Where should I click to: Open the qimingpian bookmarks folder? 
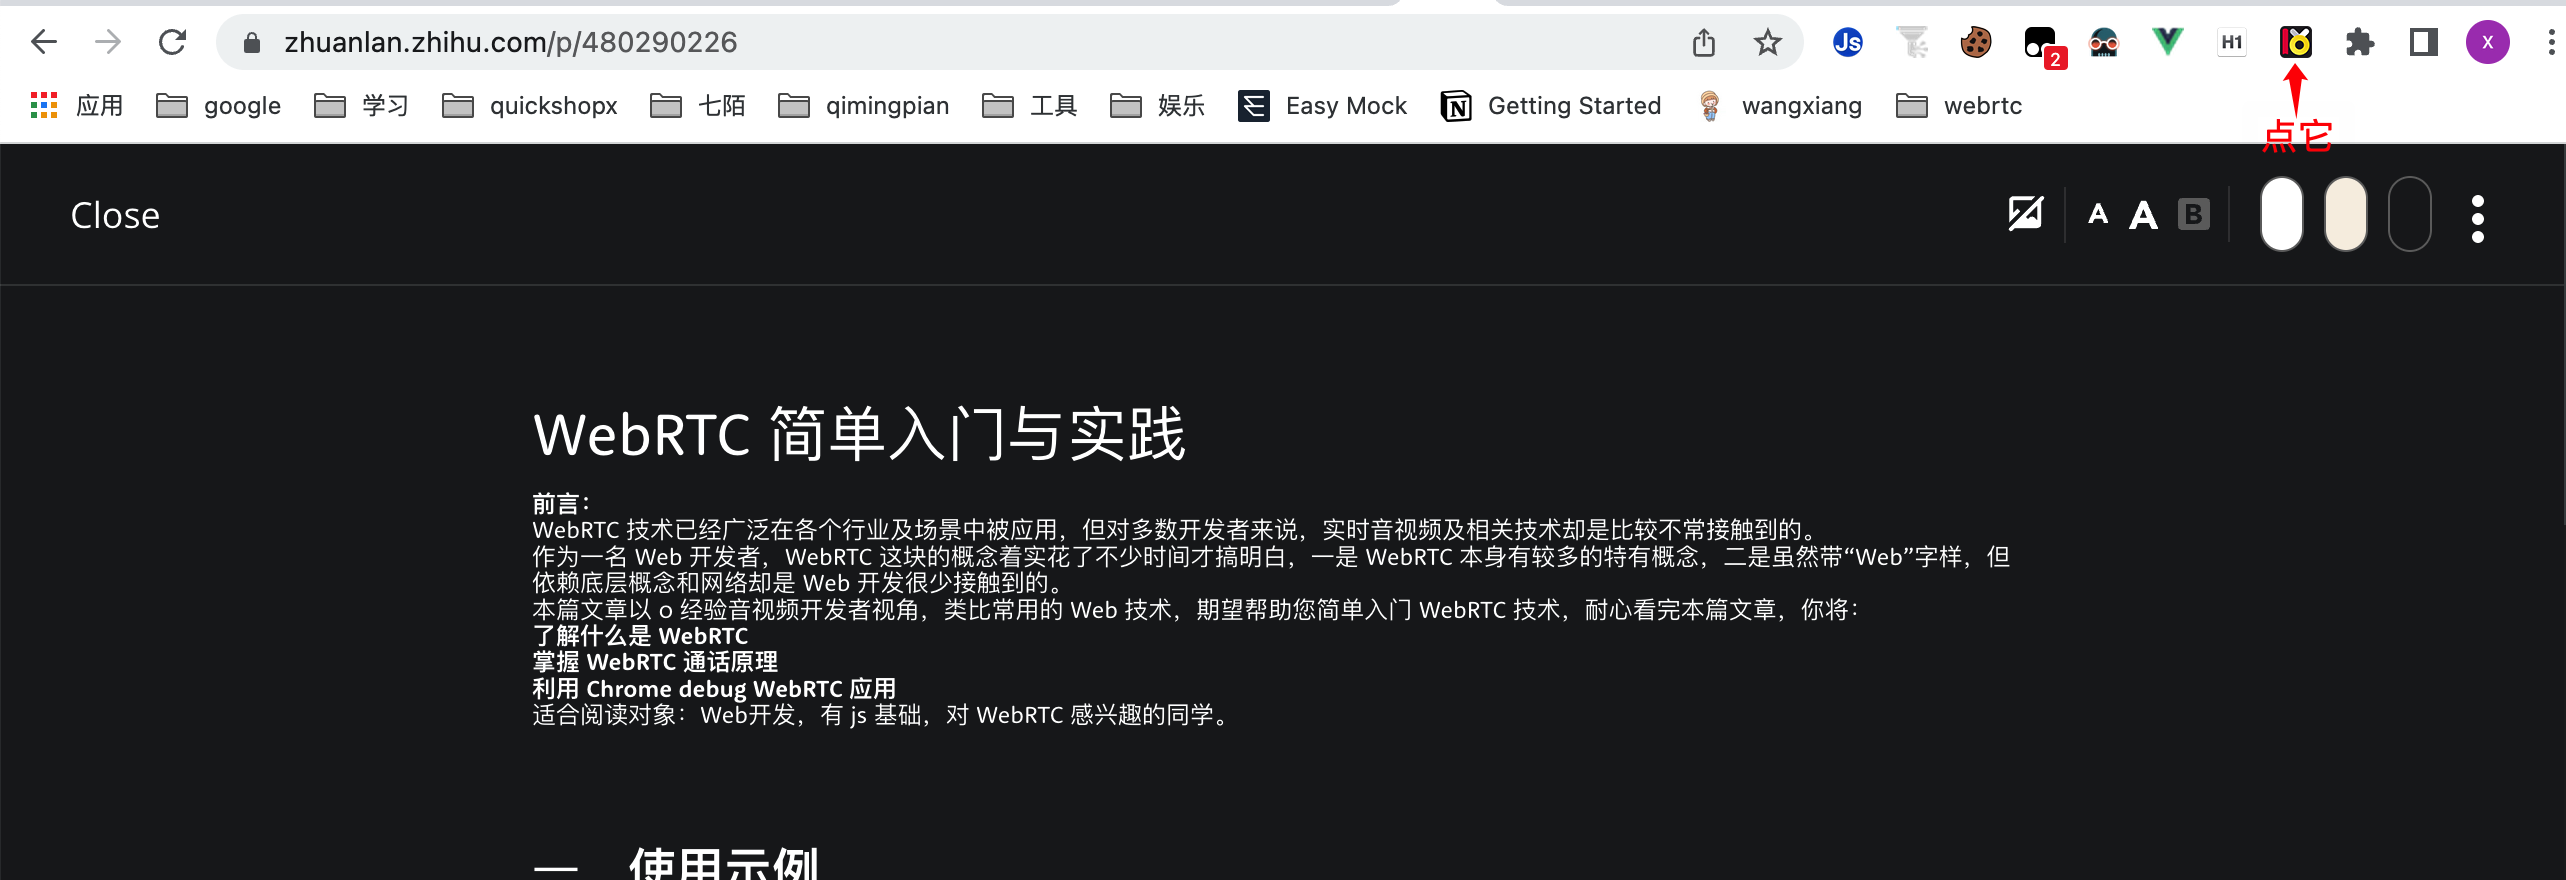(x=864, y=105)
